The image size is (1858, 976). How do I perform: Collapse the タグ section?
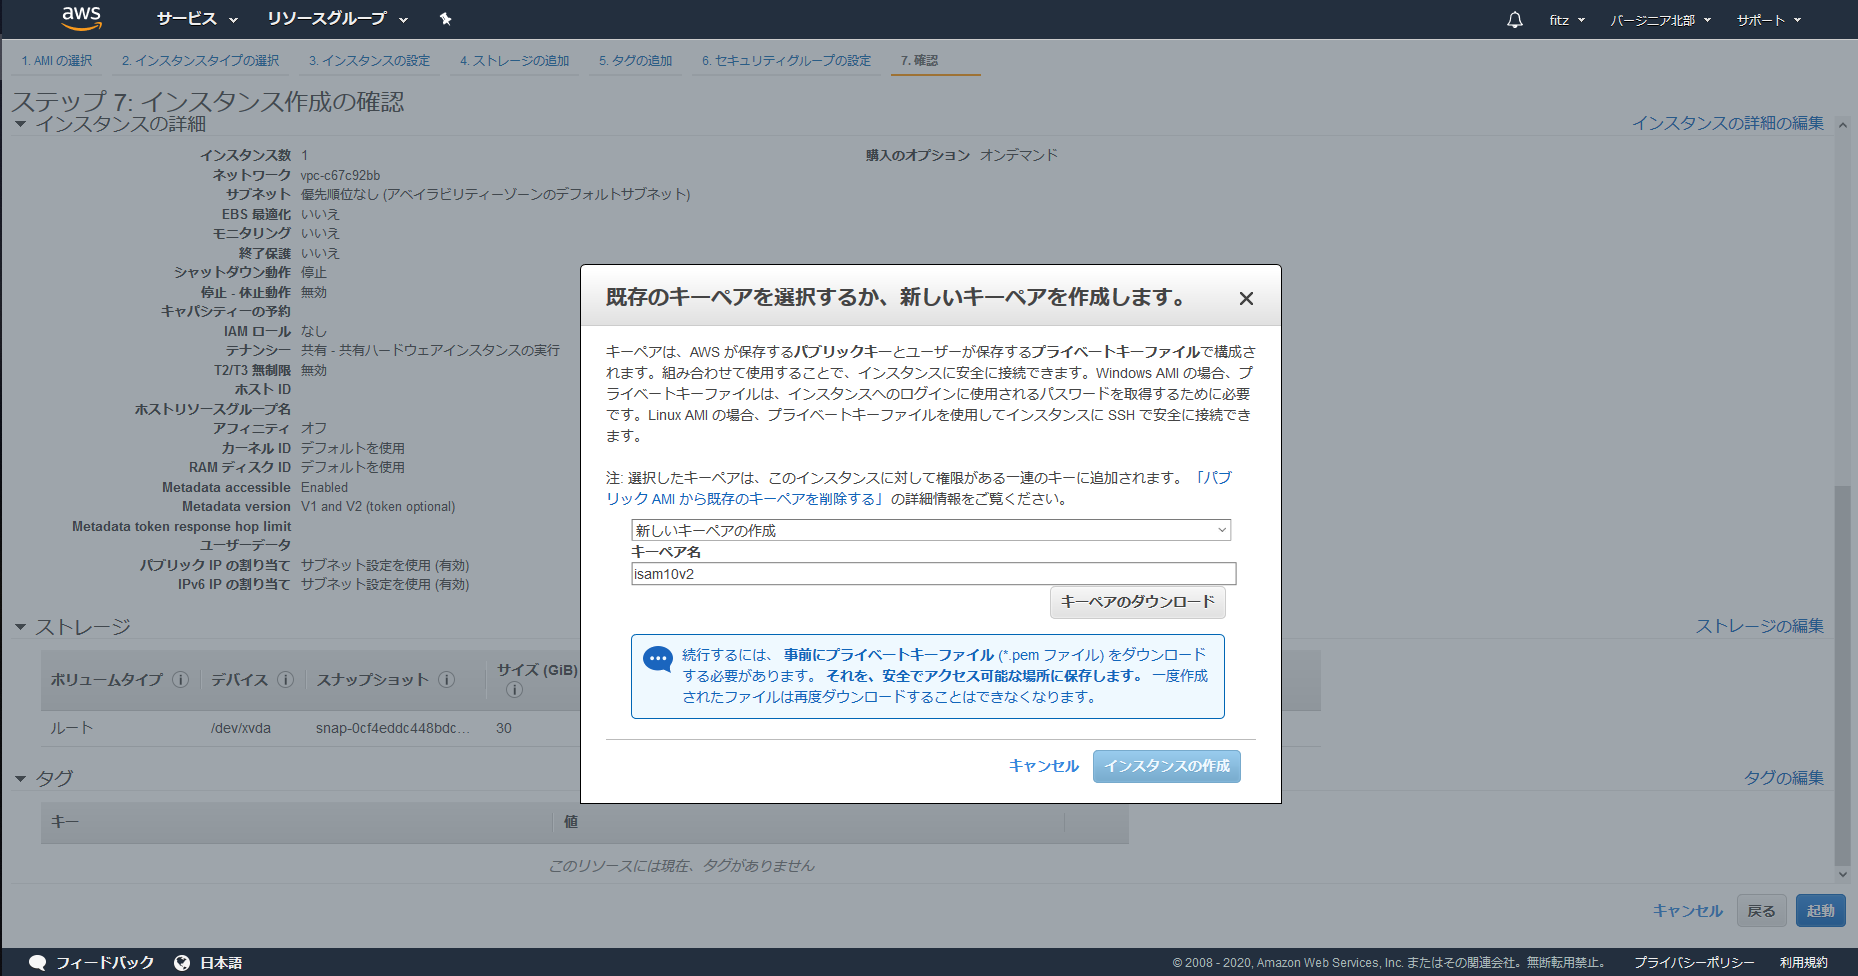(x=20, y=778)
